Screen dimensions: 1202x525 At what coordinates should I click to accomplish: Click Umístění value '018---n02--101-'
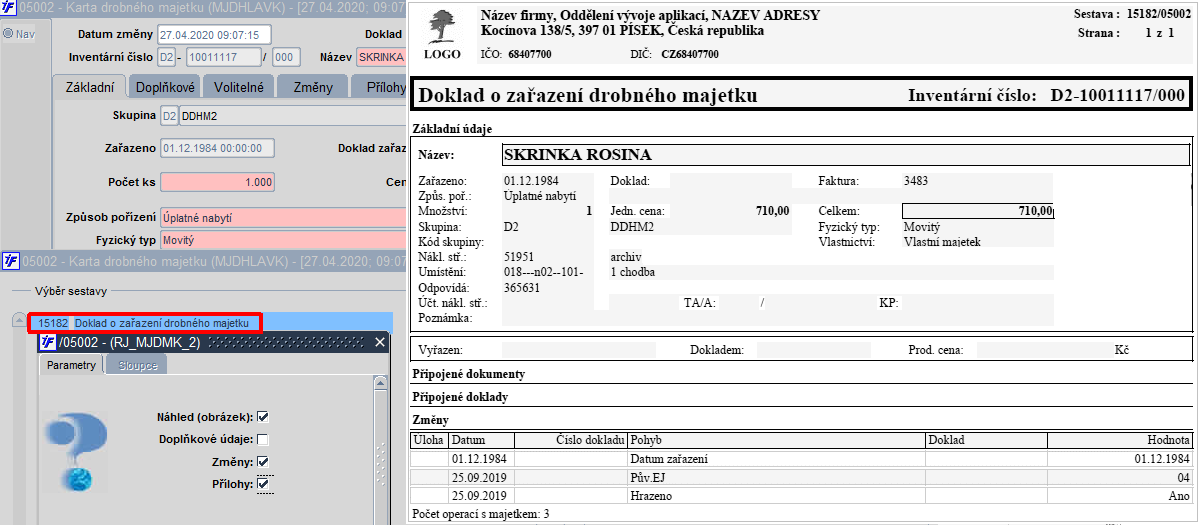[x=544, y=272]
